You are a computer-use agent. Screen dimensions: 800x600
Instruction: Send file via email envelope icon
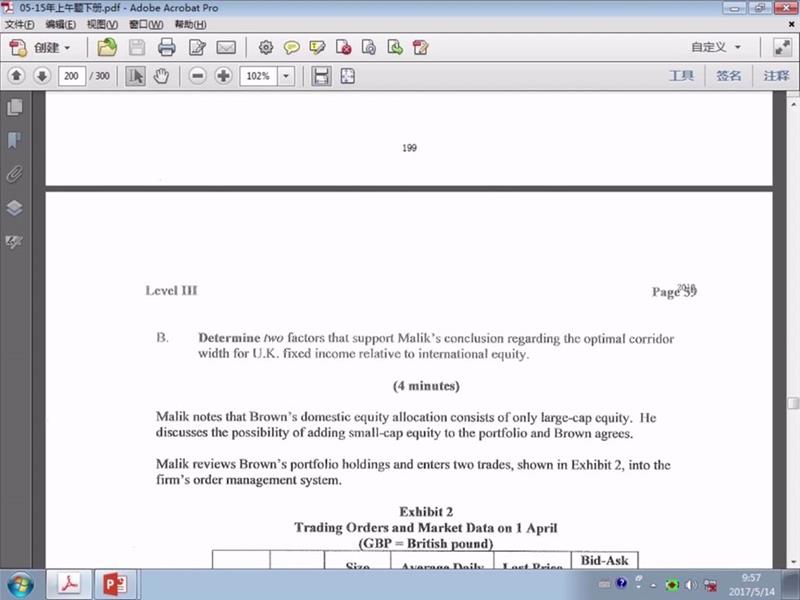226,48
